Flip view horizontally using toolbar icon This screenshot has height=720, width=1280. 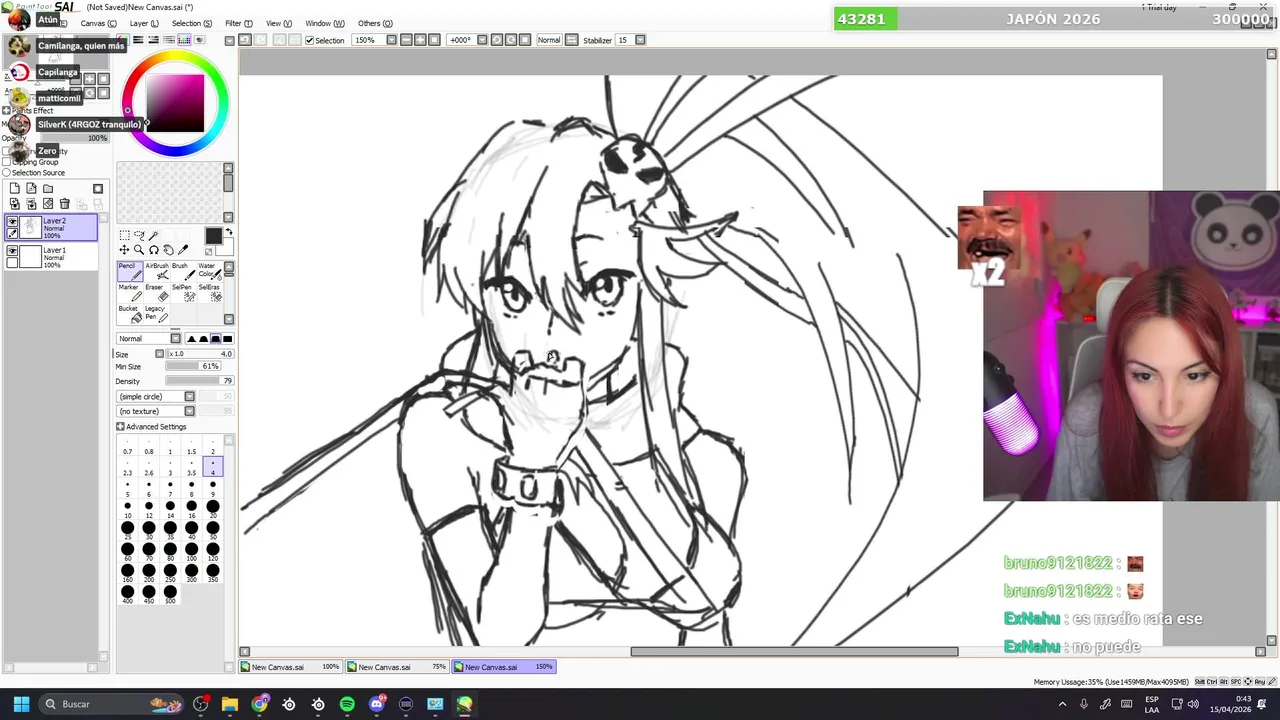[x=571, y=40]
